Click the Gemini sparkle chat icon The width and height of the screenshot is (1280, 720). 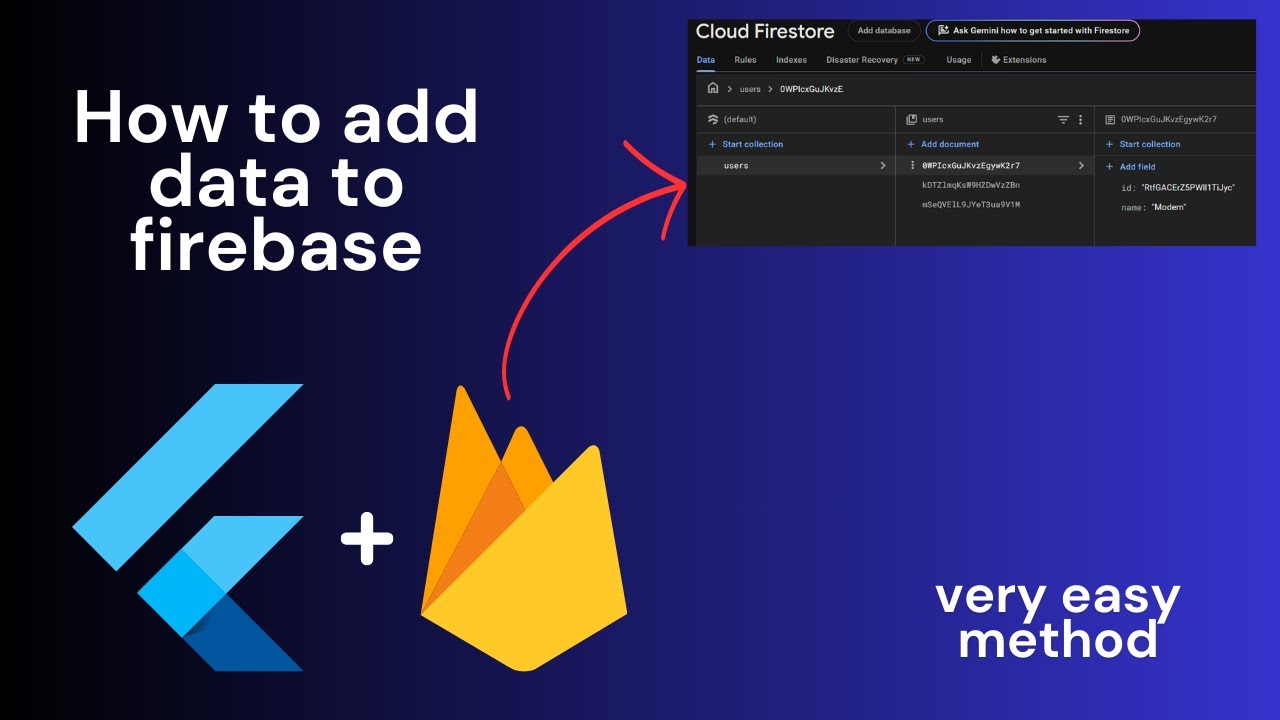943,31
